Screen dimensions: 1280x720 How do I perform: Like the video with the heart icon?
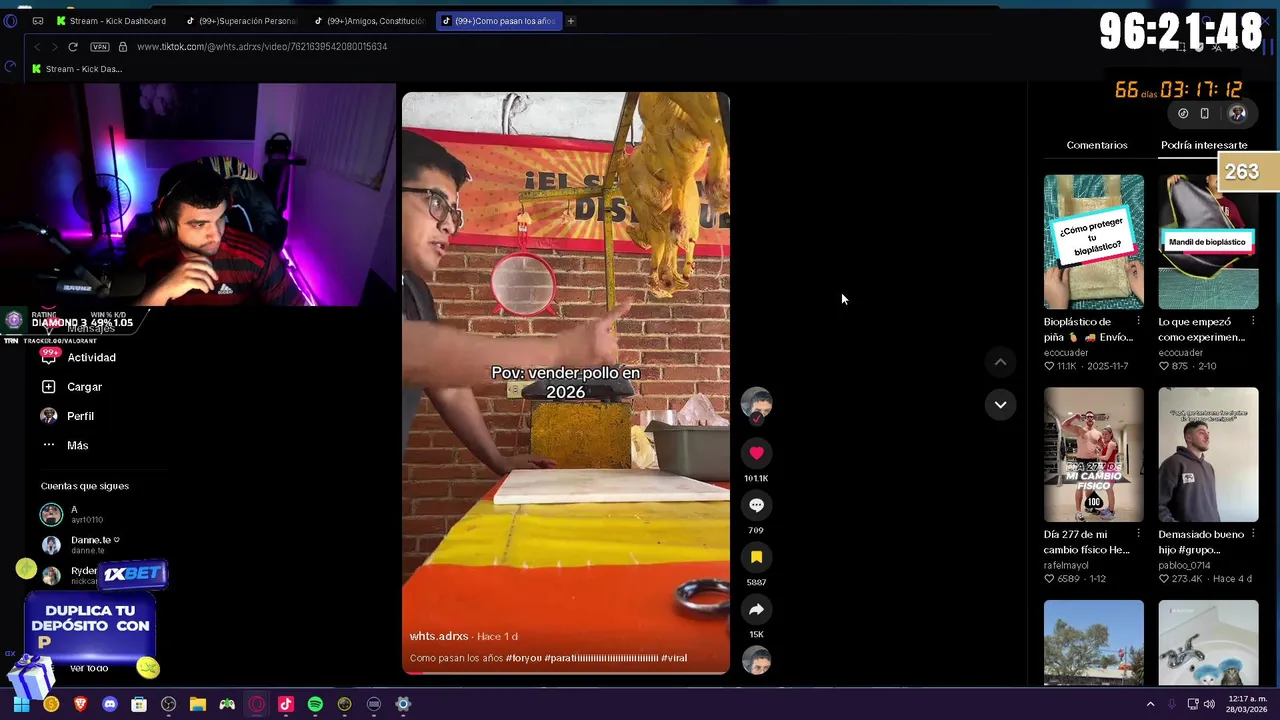[756, 453]
